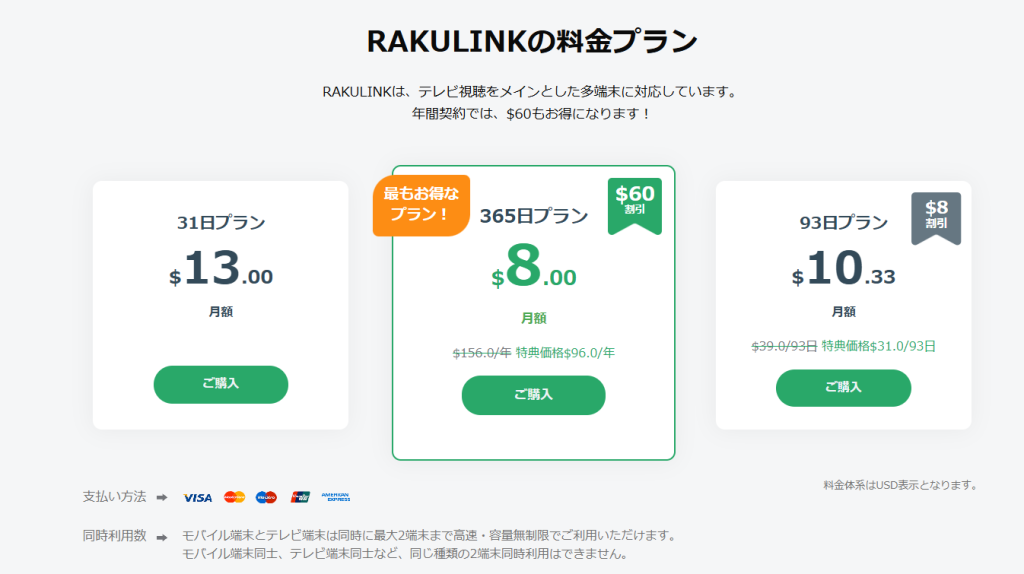Click the orange 最もお得なプラン! badge
This screenshot has height=574, width=1024.
click(x=421, y=206)
